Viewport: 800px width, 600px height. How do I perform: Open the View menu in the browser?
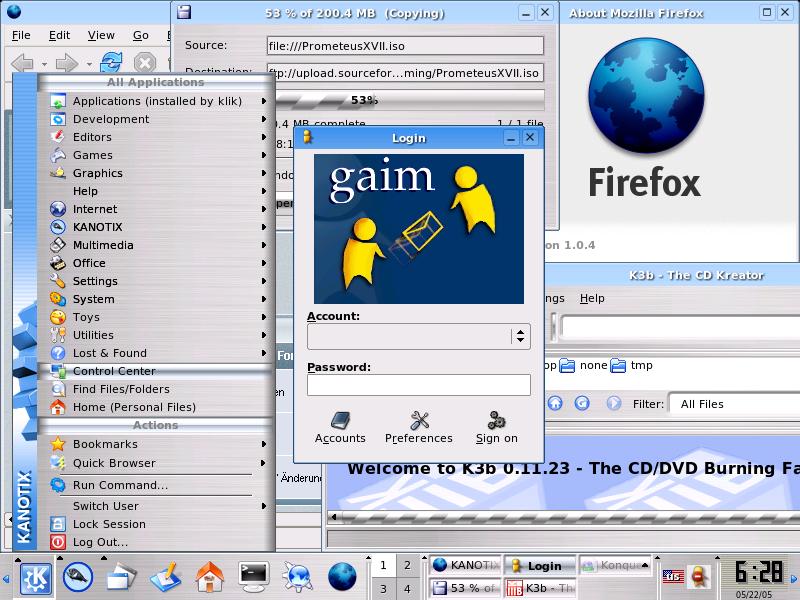click(101, 35)
